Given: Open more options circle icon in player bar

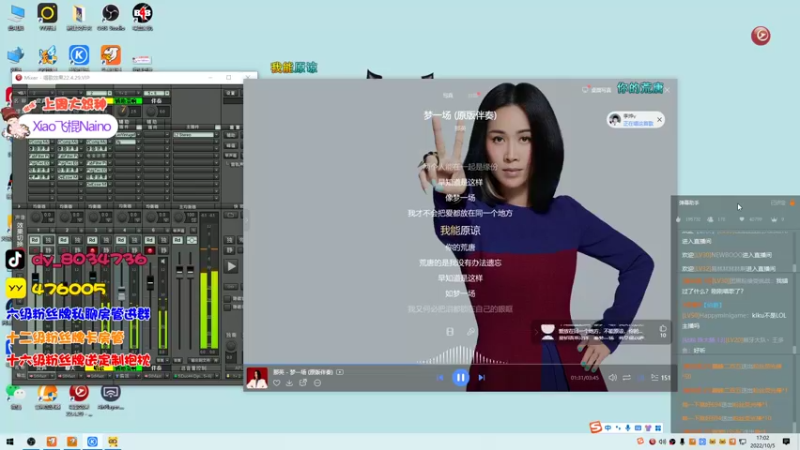Looking at the screenshot, I should point(317,383).
